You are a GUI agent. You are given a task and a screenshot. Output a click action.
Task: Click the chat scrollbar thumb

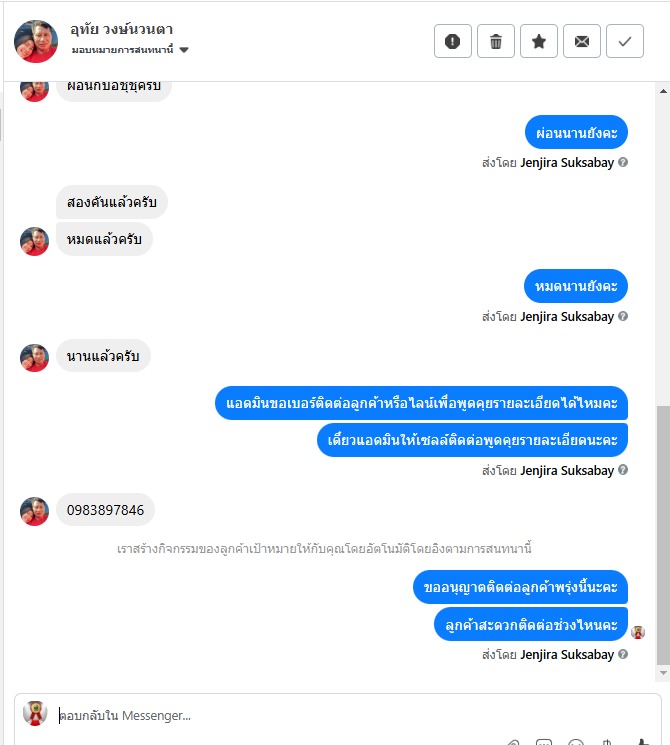[x=663, y=535]
